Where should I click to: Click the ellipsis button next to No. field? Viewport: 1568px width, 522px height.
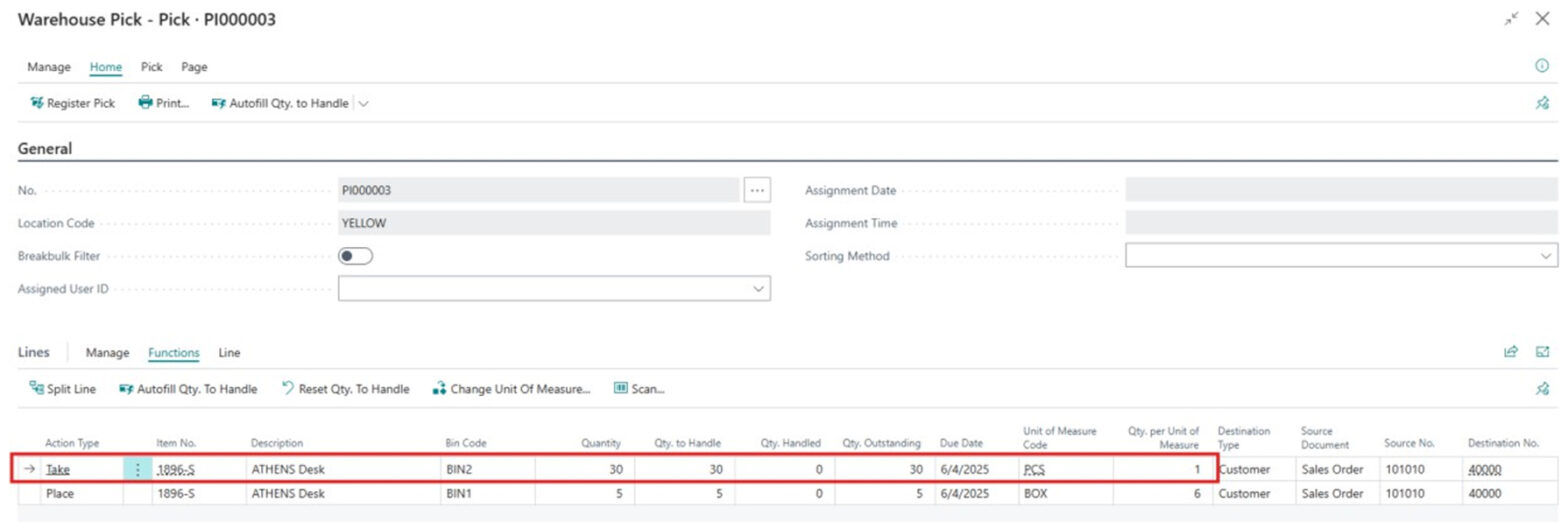(x=758, y=190)
